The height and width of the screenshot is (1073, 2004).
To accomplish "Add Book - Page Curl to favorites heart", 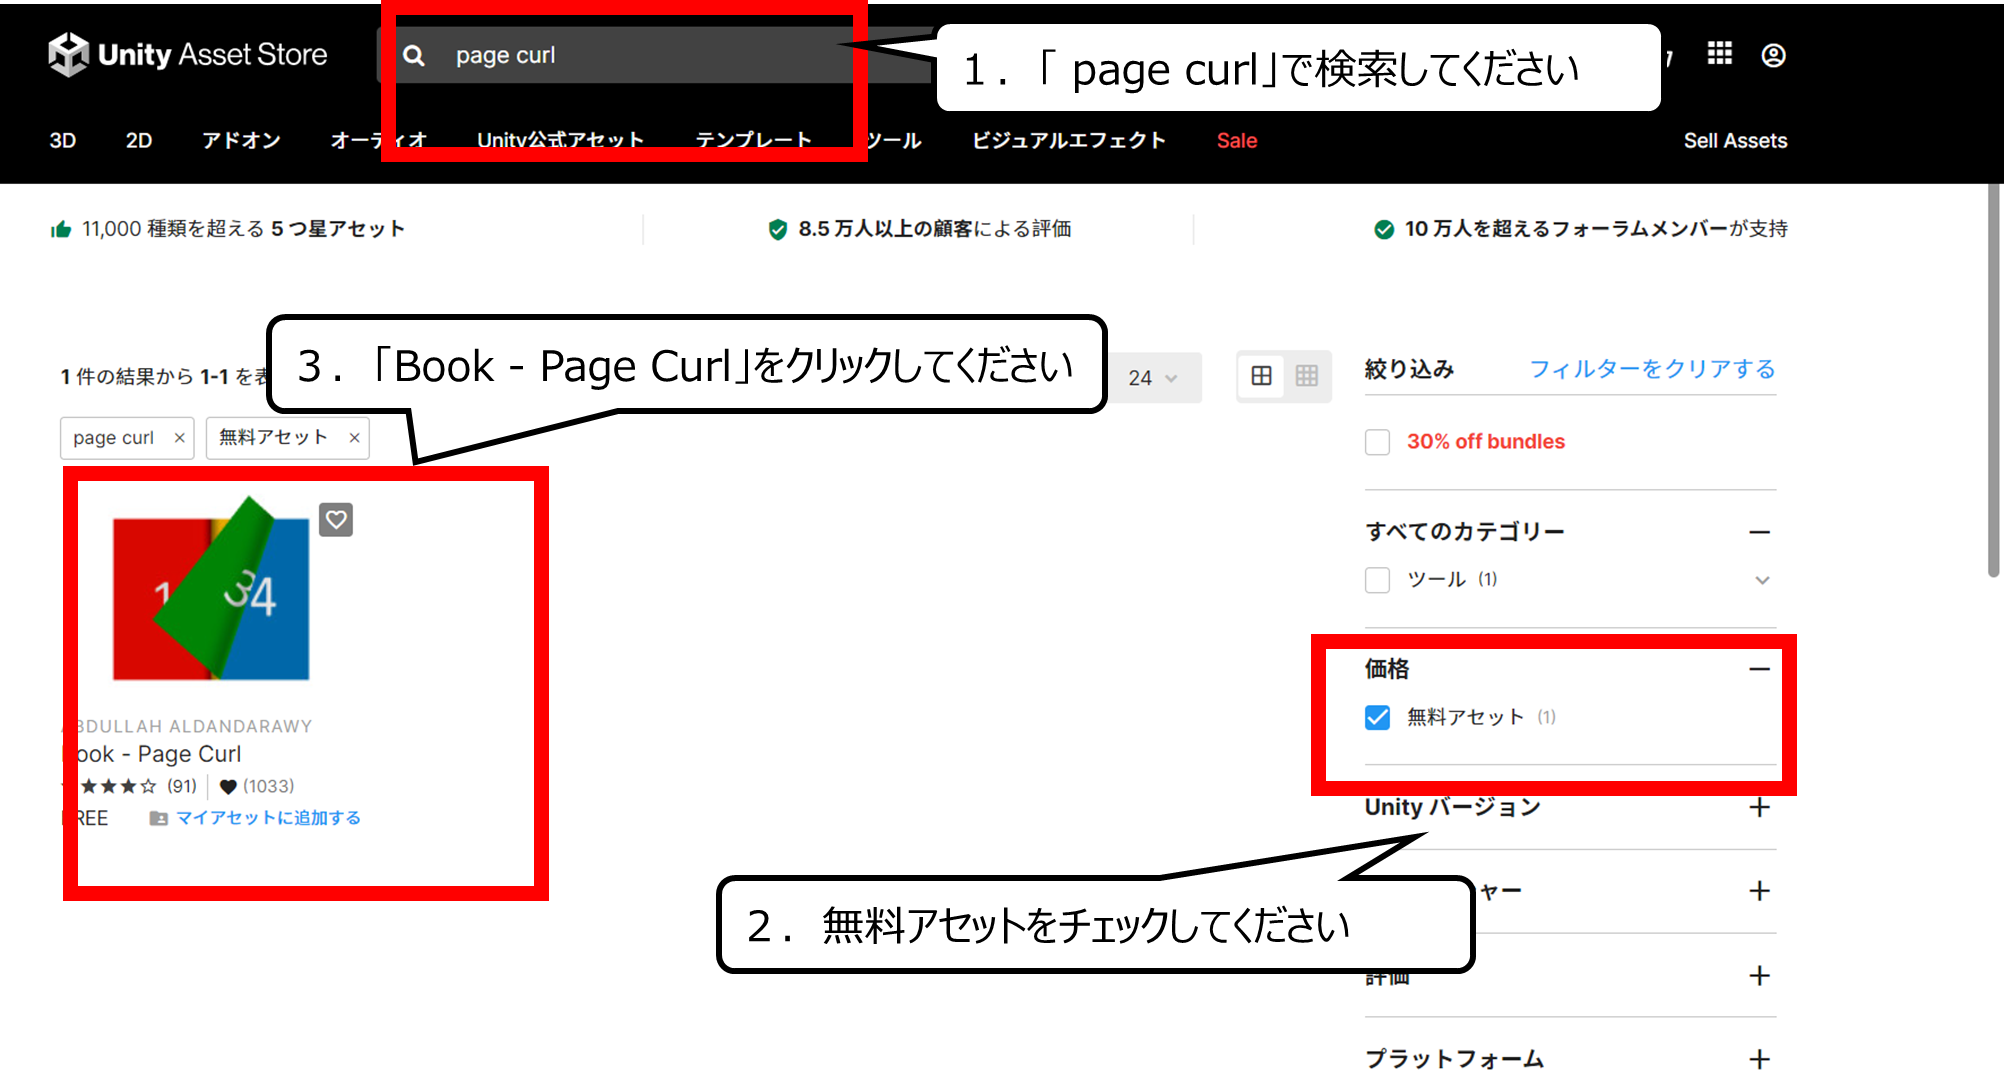I will pyautogui.click(x=336, y=520).
